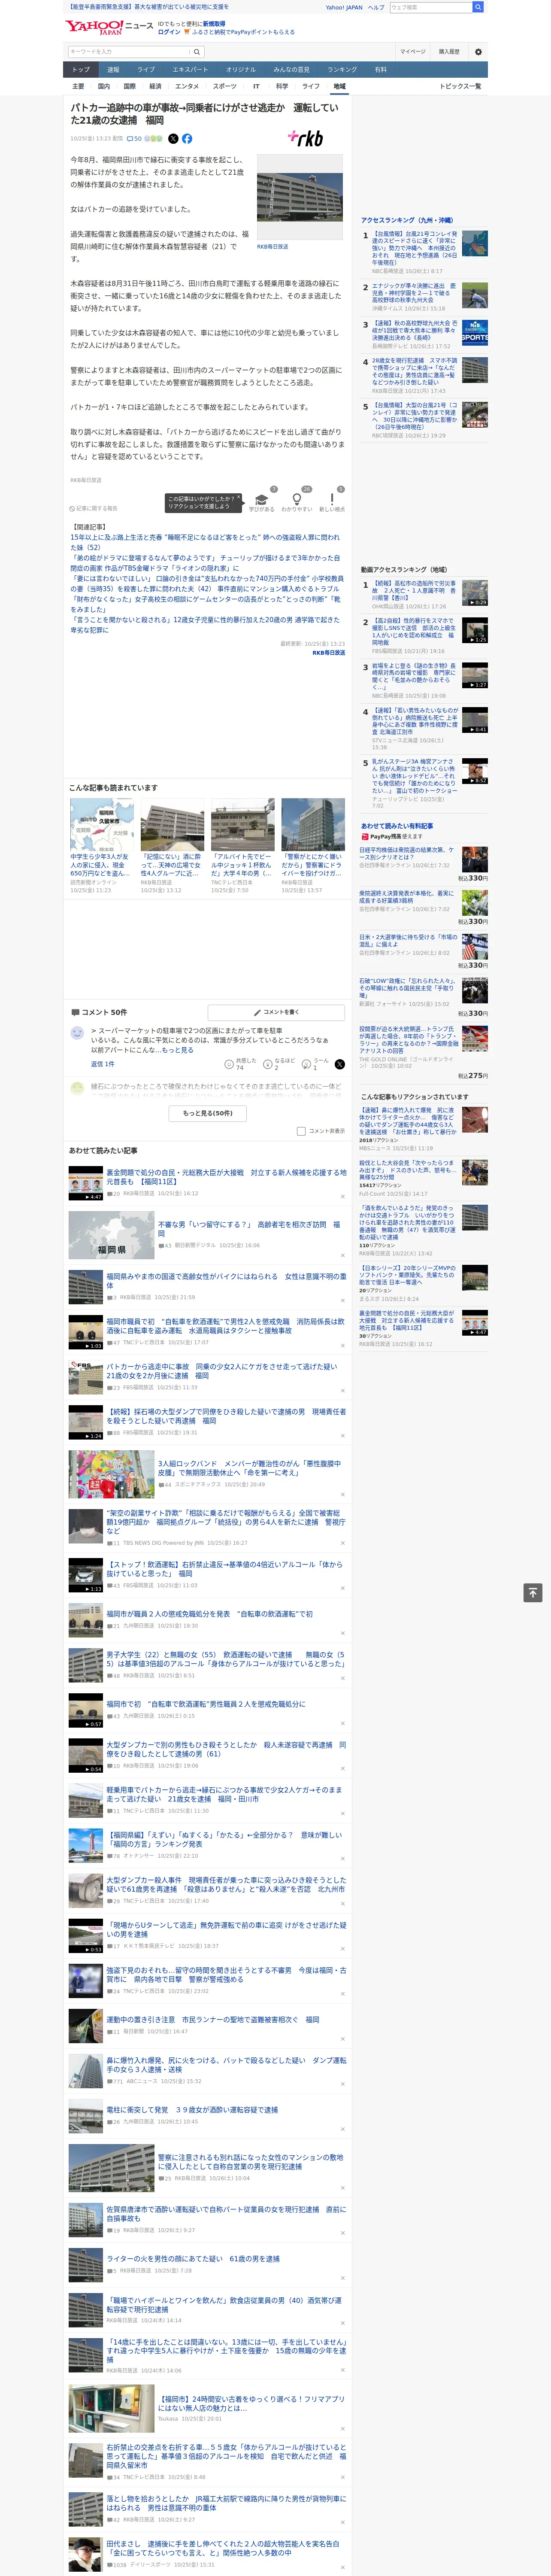The width and height of the screenshot is (551, 2576).
Task: Close the reaction tooltip popup
Action: coord(239,498)
